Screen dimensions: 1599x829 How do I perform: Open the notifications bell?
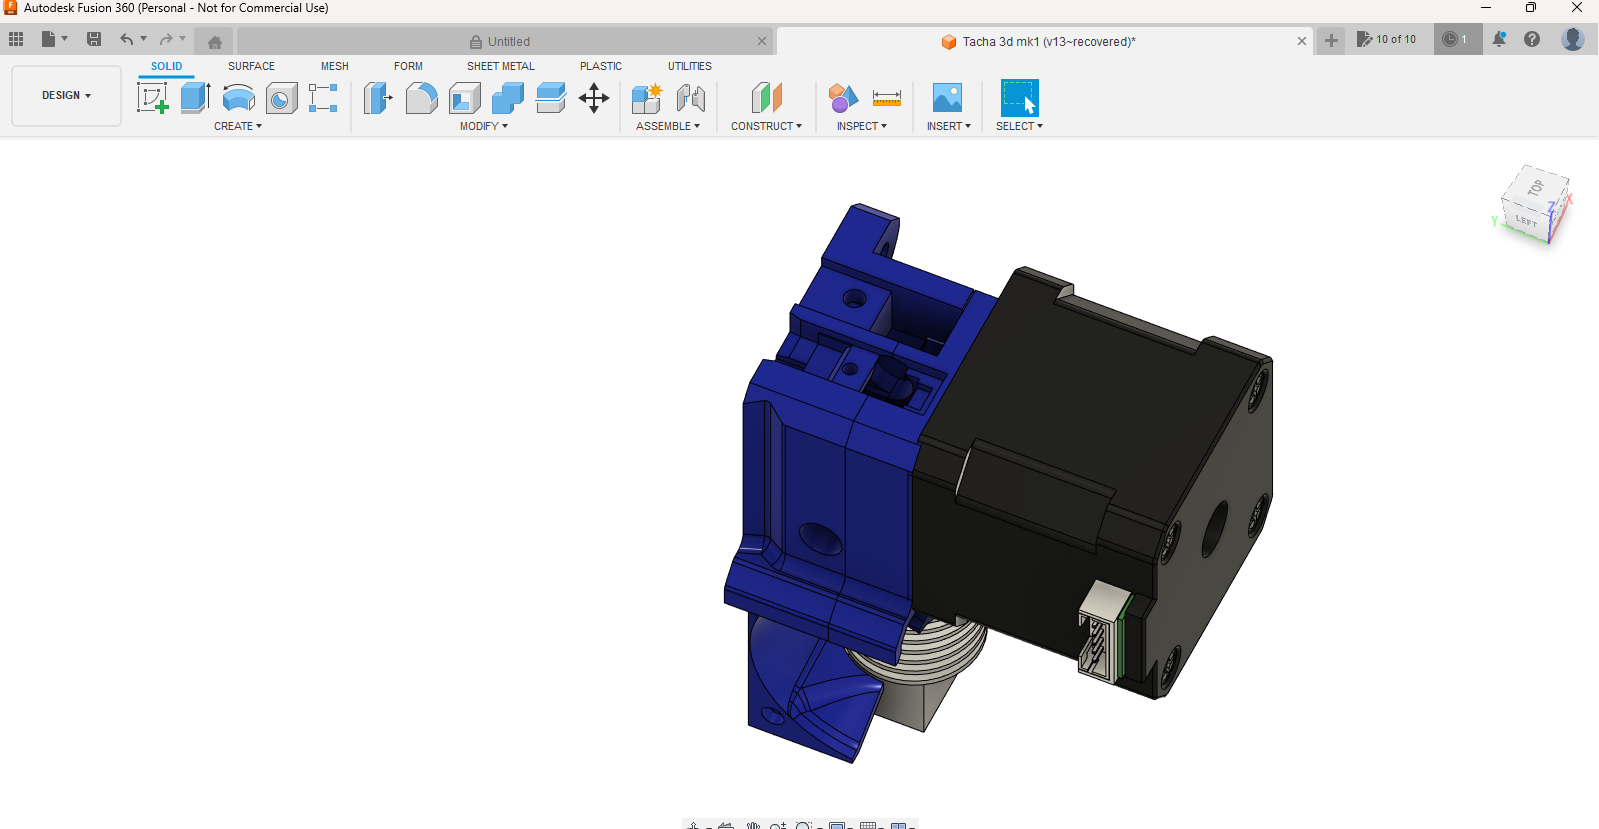(x=1499, y=40)
